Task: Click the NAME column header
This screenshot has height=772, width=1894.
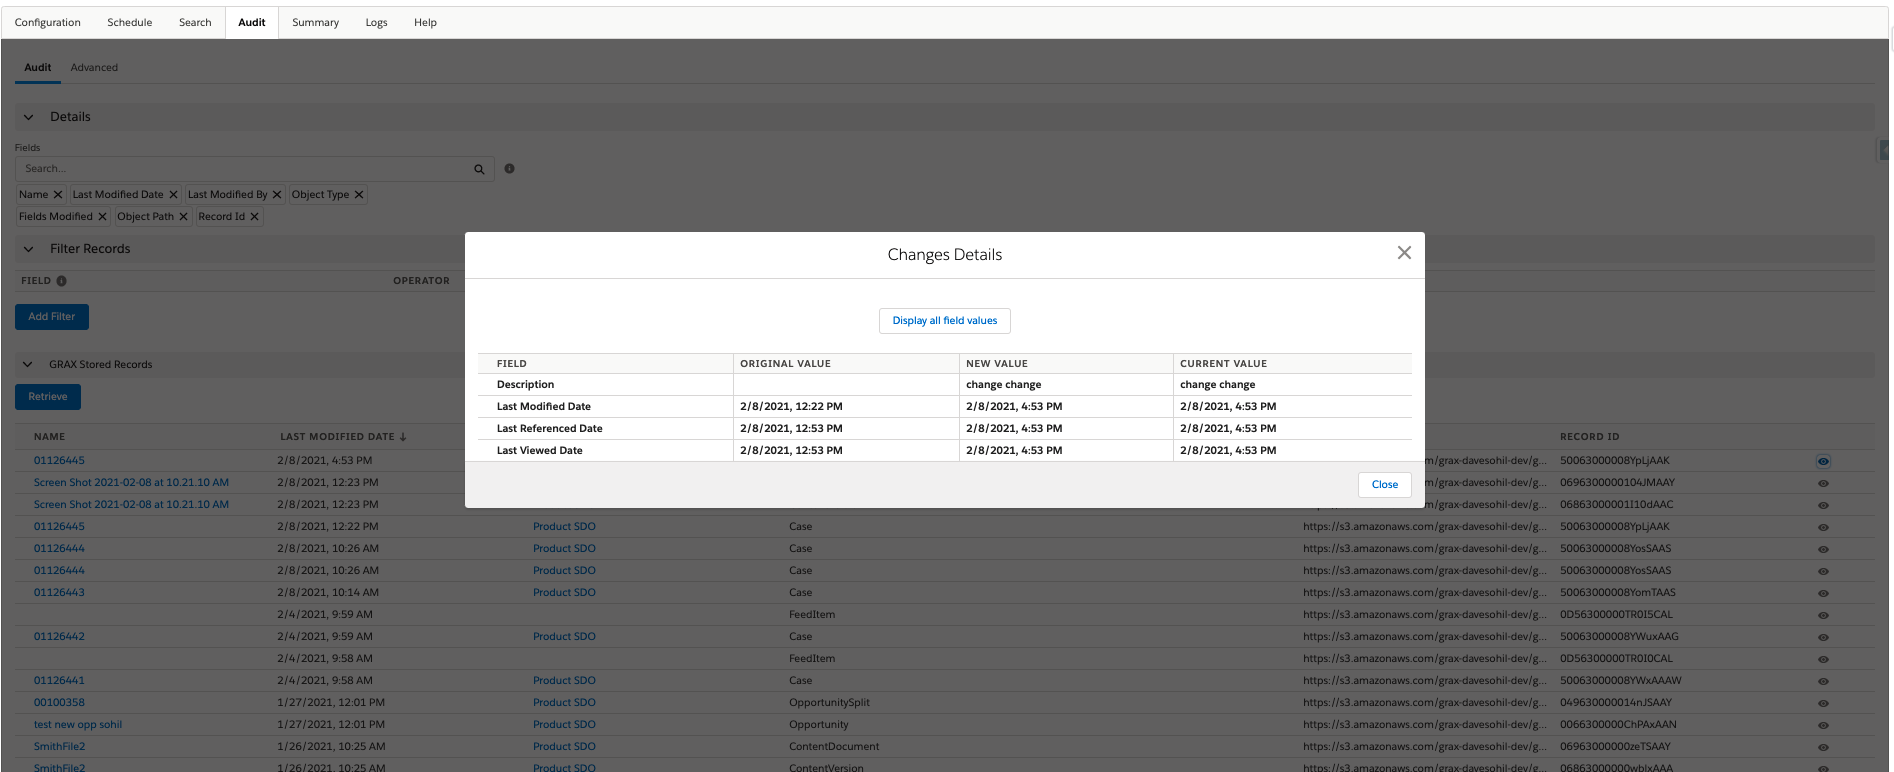Action: pos(49,437)
